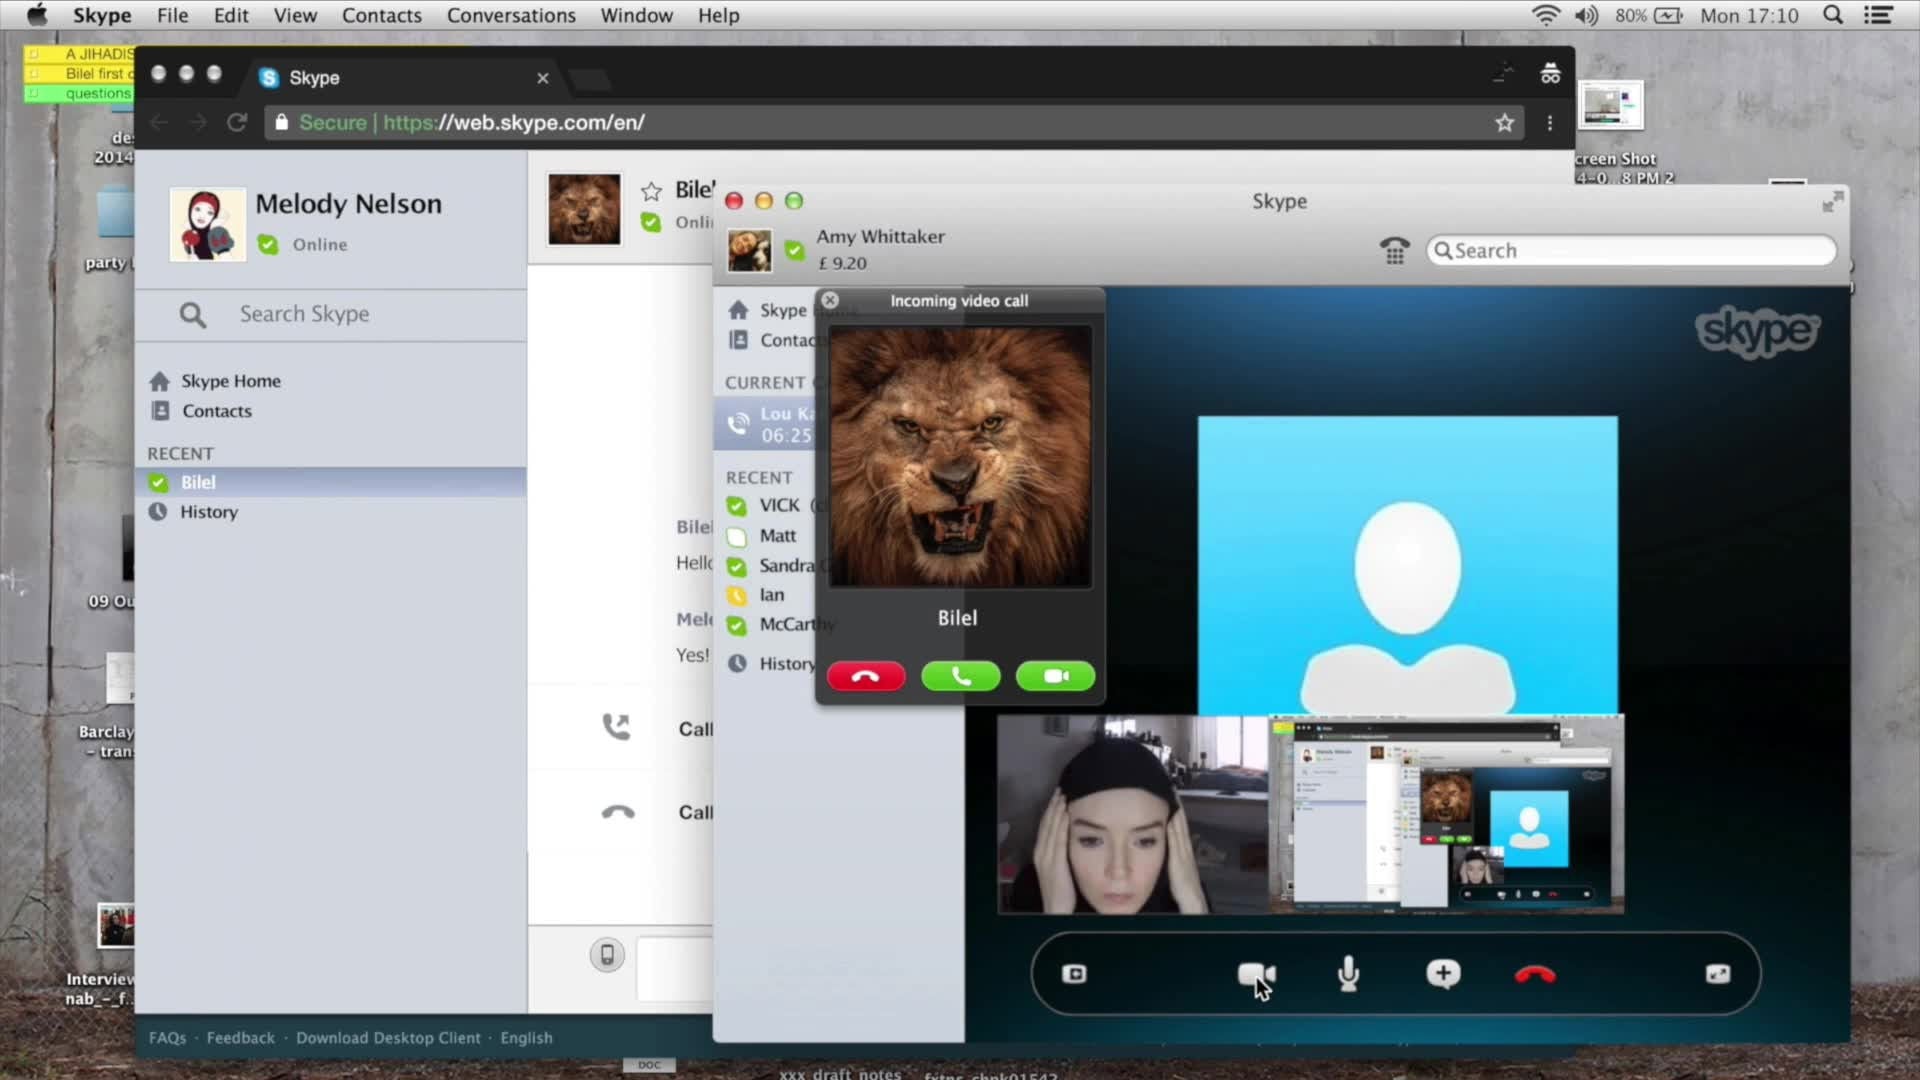This screenshot has height=1080, width=1920.
Task: Mute the microphone in call controls
Action: [1348, 974]
